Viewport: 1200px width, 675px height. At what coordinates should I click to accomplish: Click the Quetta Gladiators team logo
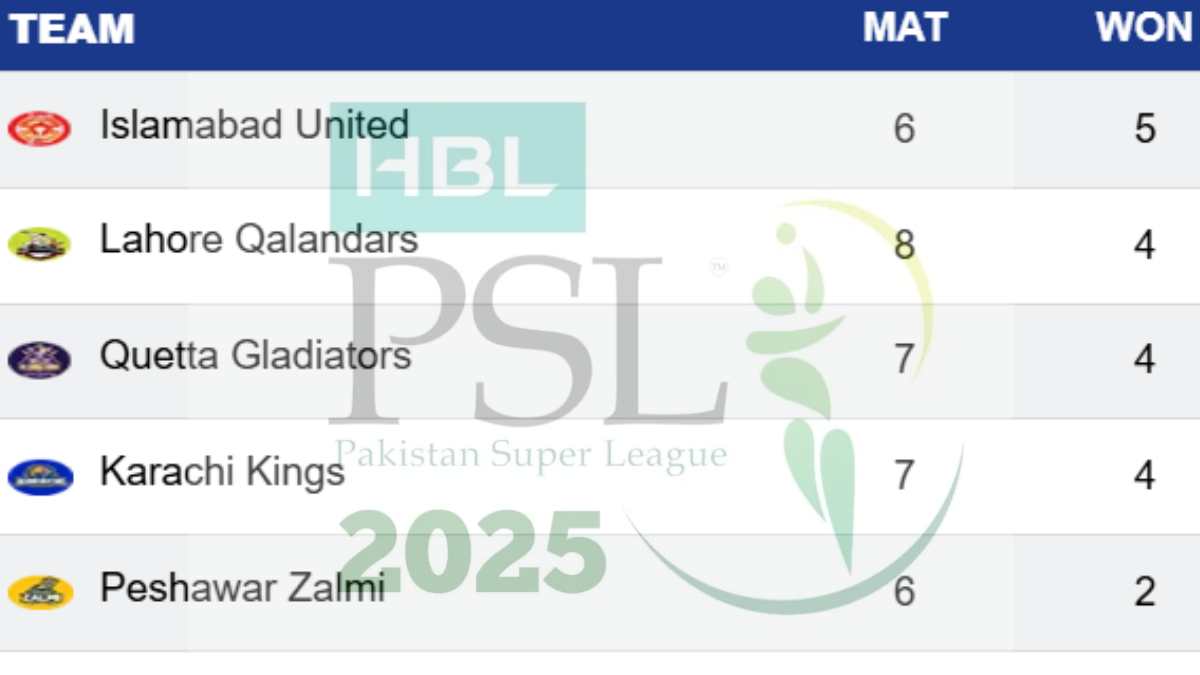[x=39, y=359]
